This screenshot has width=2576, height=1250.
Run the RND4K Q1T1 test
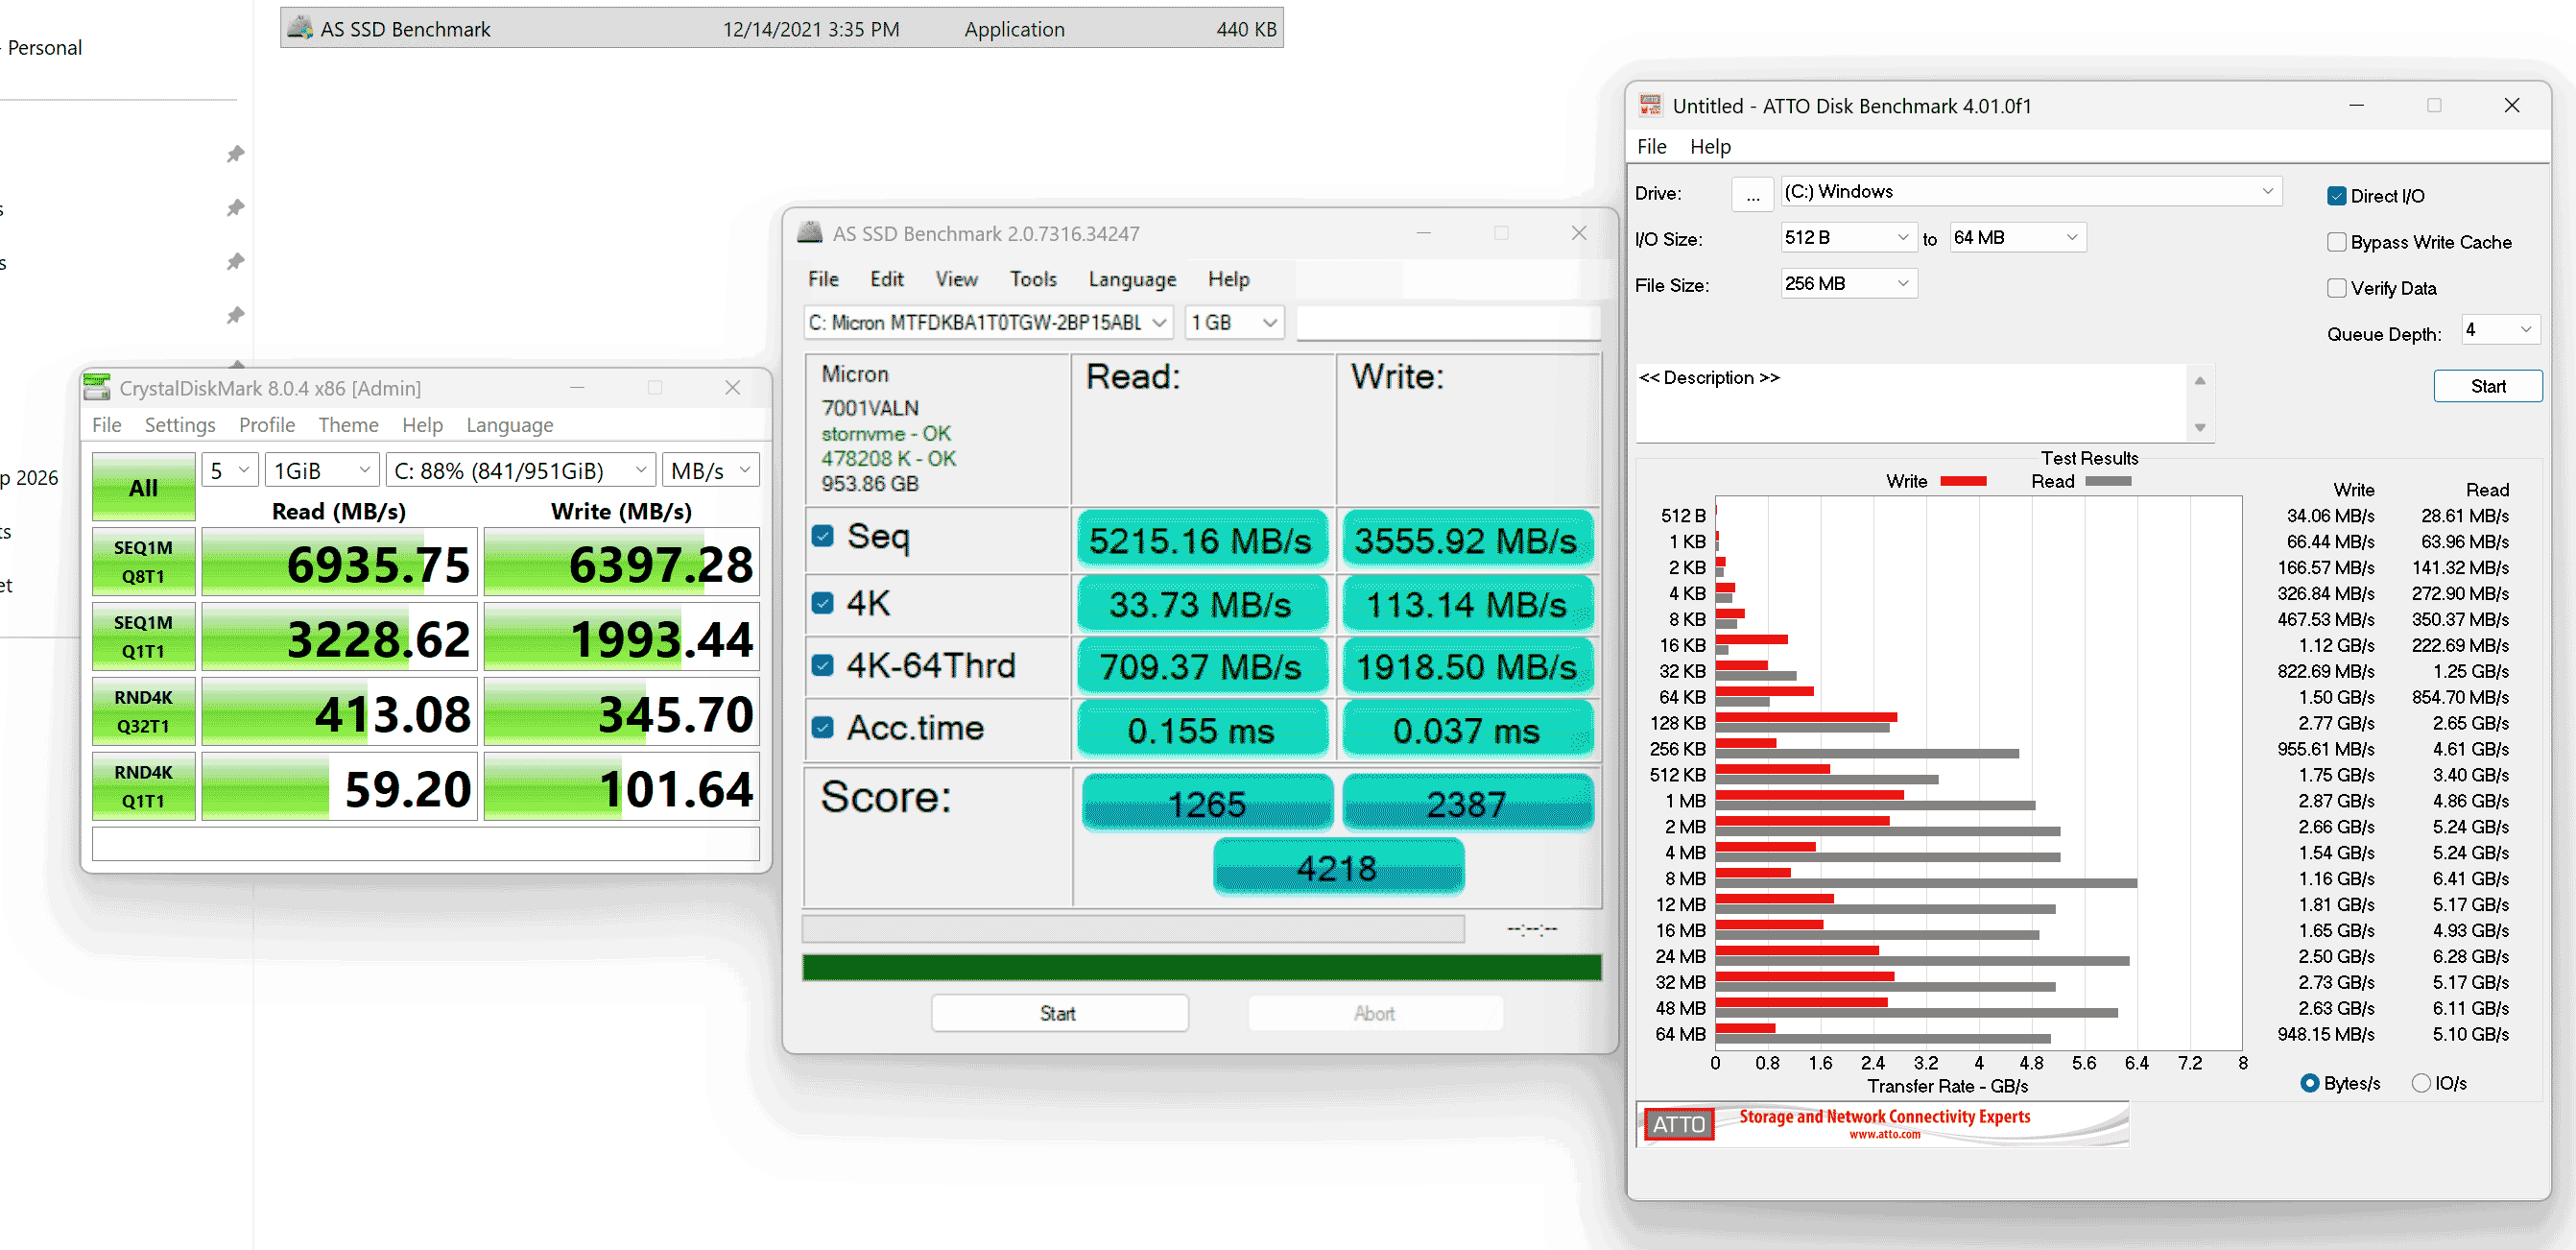pos(143,786)
